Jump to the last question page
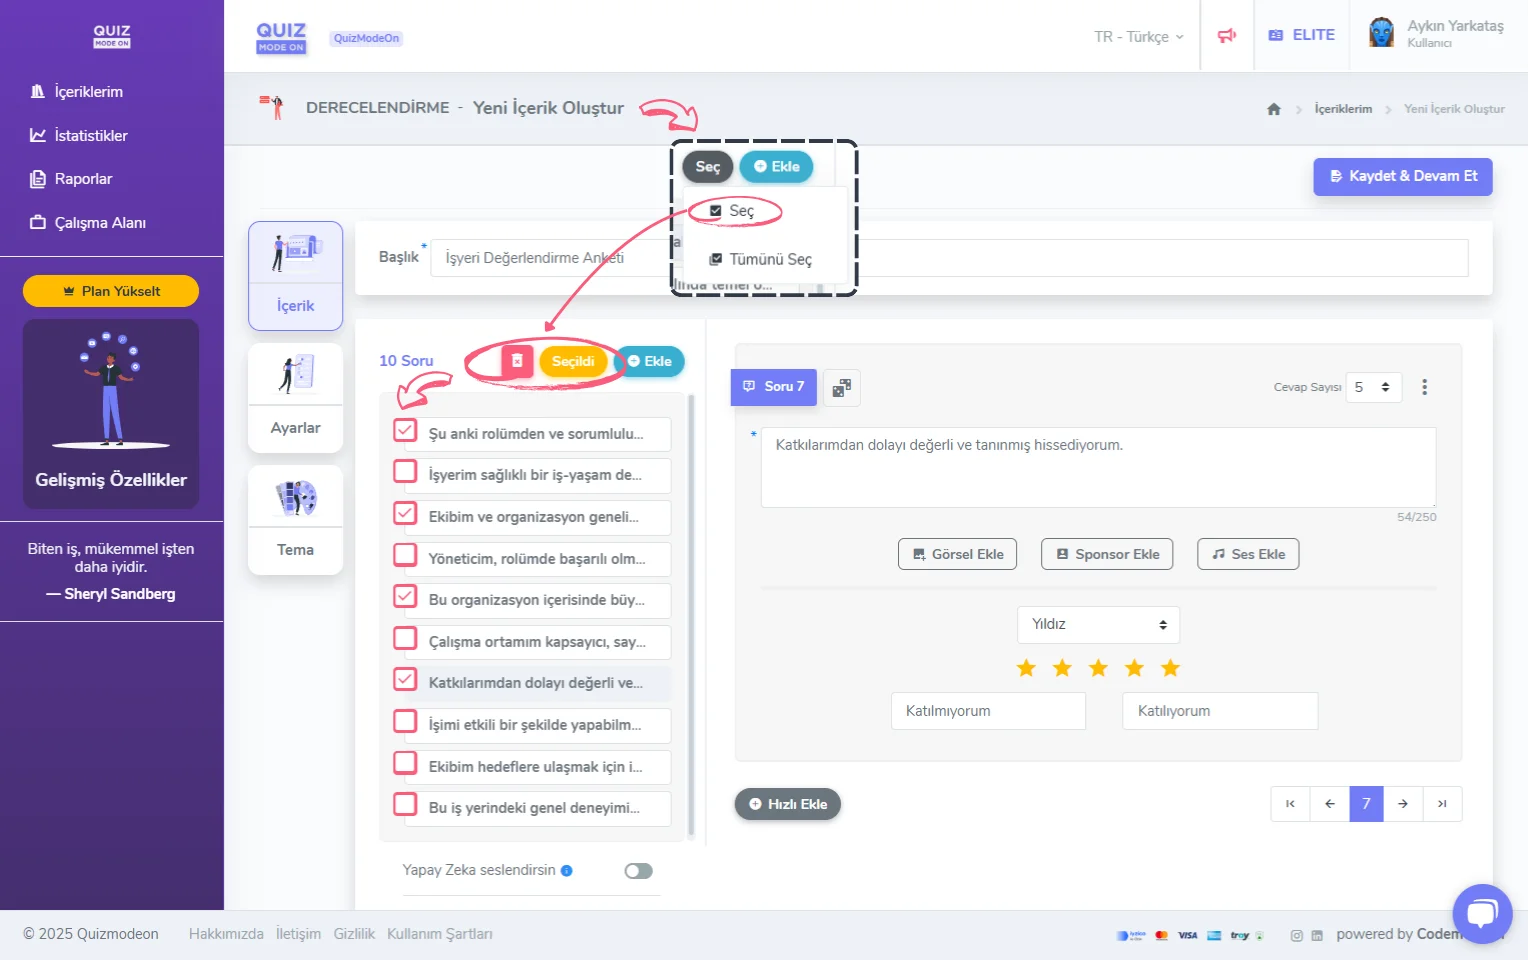The width and height of the screenshot is (1528, 960). 1442,804
